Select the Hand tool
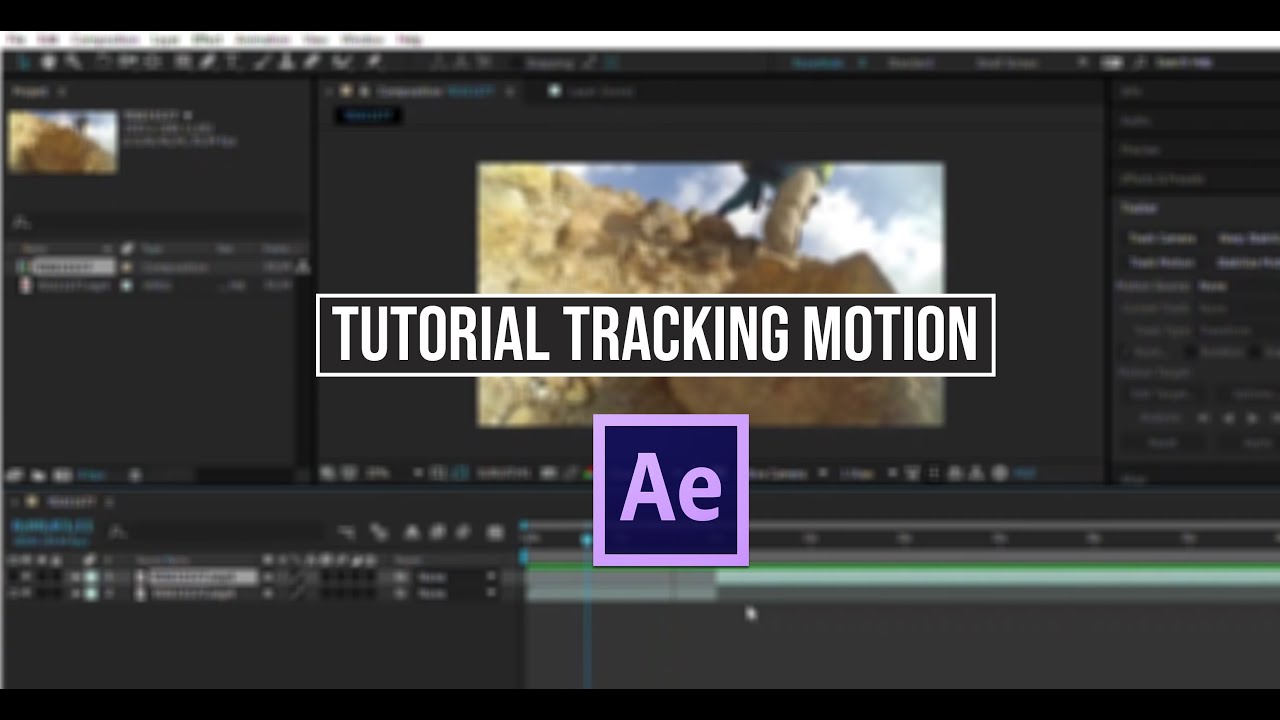 click(x=49, y=62)
